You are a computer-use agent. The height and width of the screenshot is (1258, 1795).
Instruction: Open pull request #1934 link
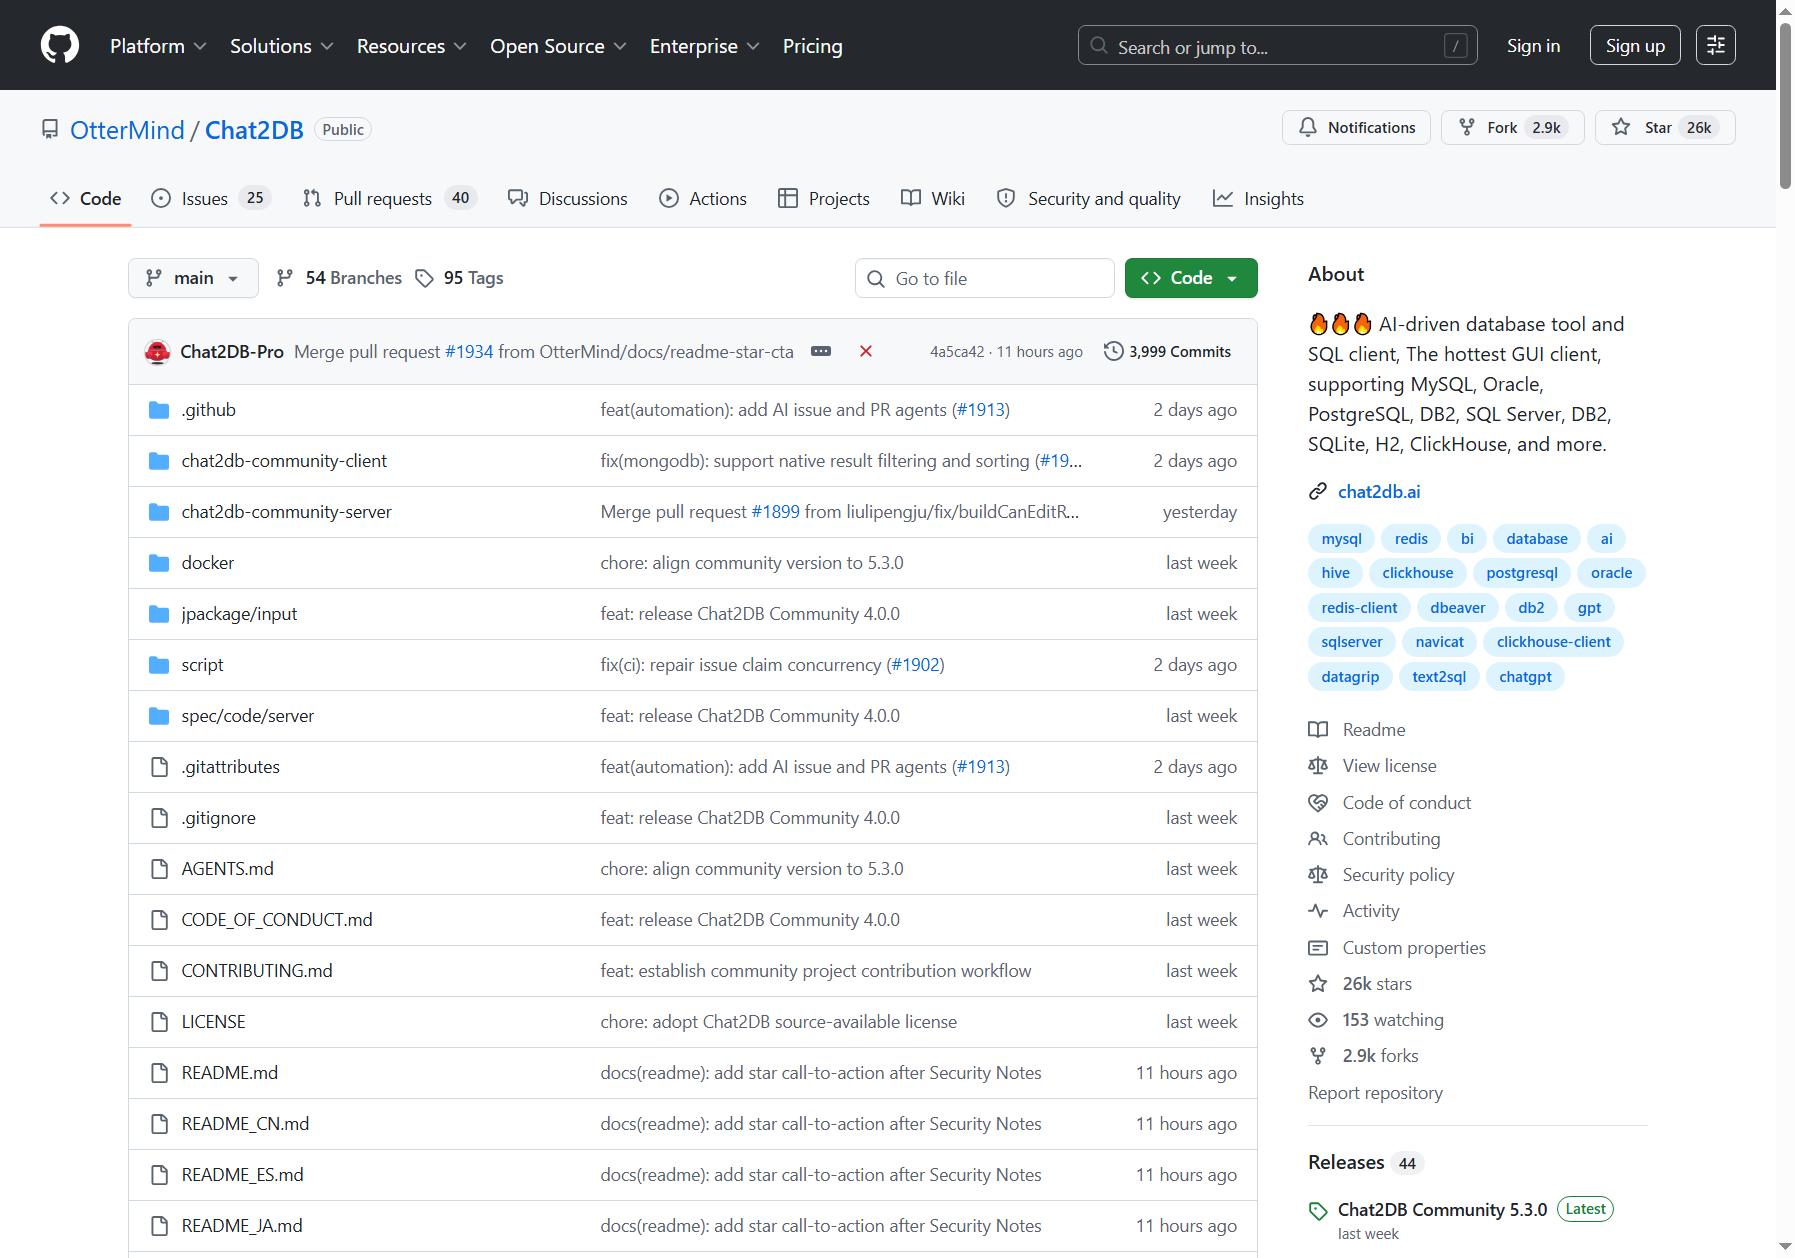469,352
